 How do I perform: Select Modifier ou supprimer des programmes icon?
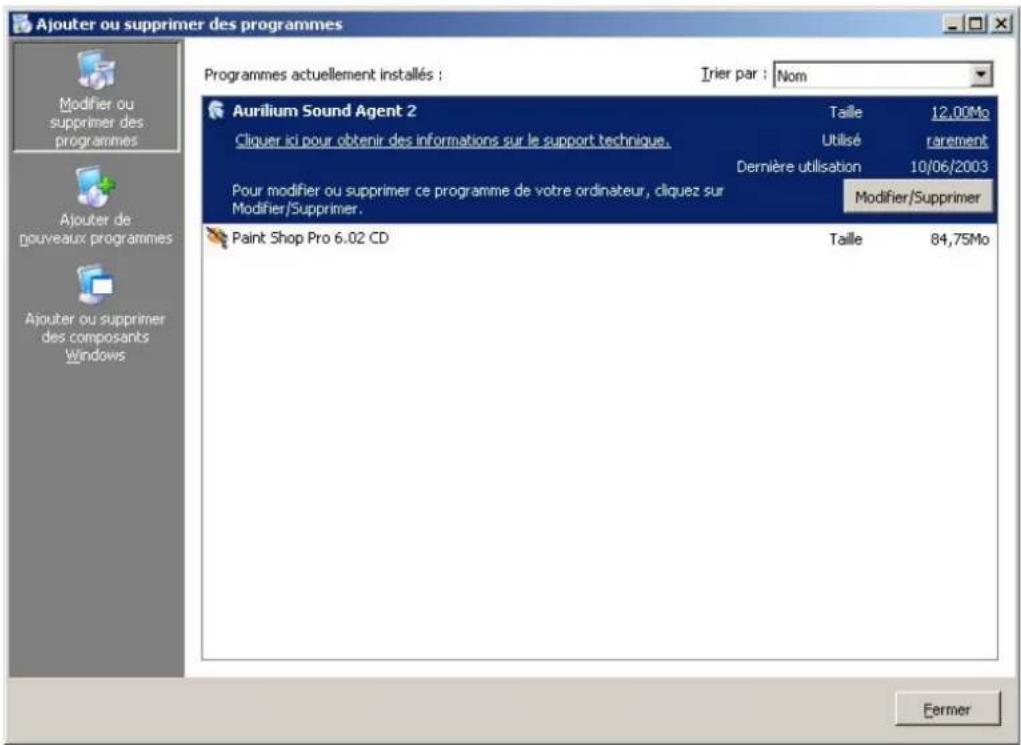(96, 70)
